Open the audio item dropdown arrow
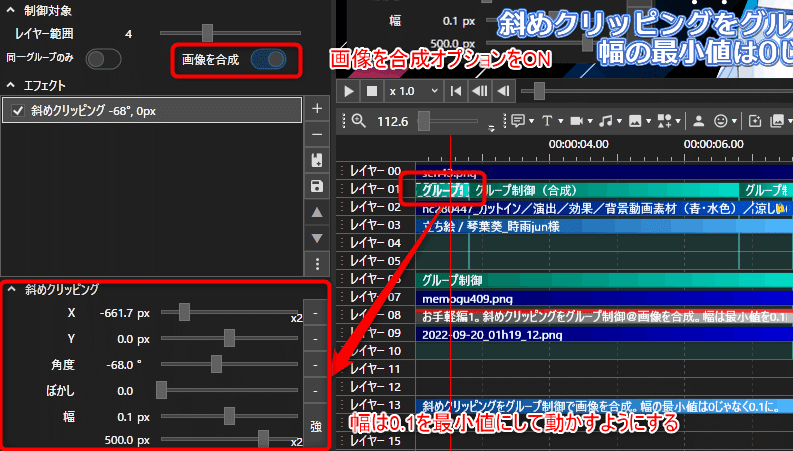 click(619, 121)
